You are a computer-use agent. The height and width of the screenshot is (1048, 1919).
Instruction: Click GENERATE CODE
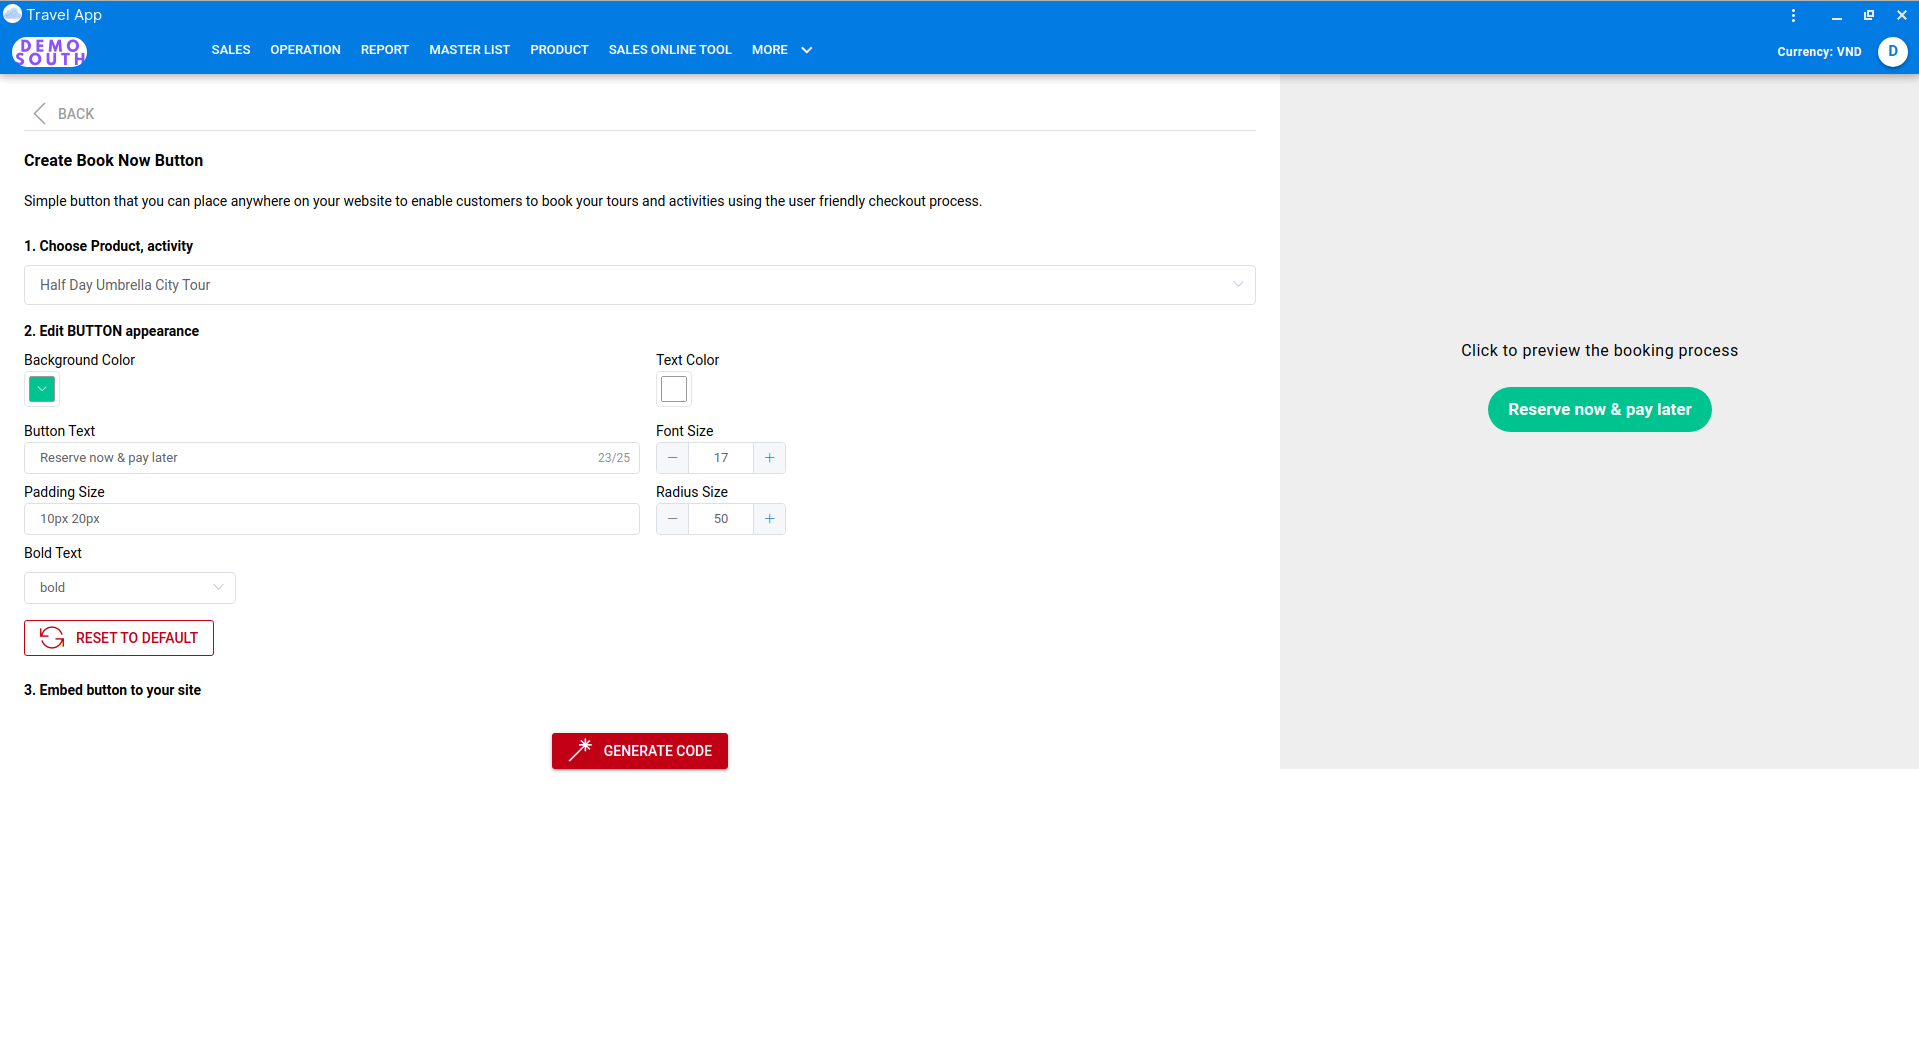click(639, 750)
